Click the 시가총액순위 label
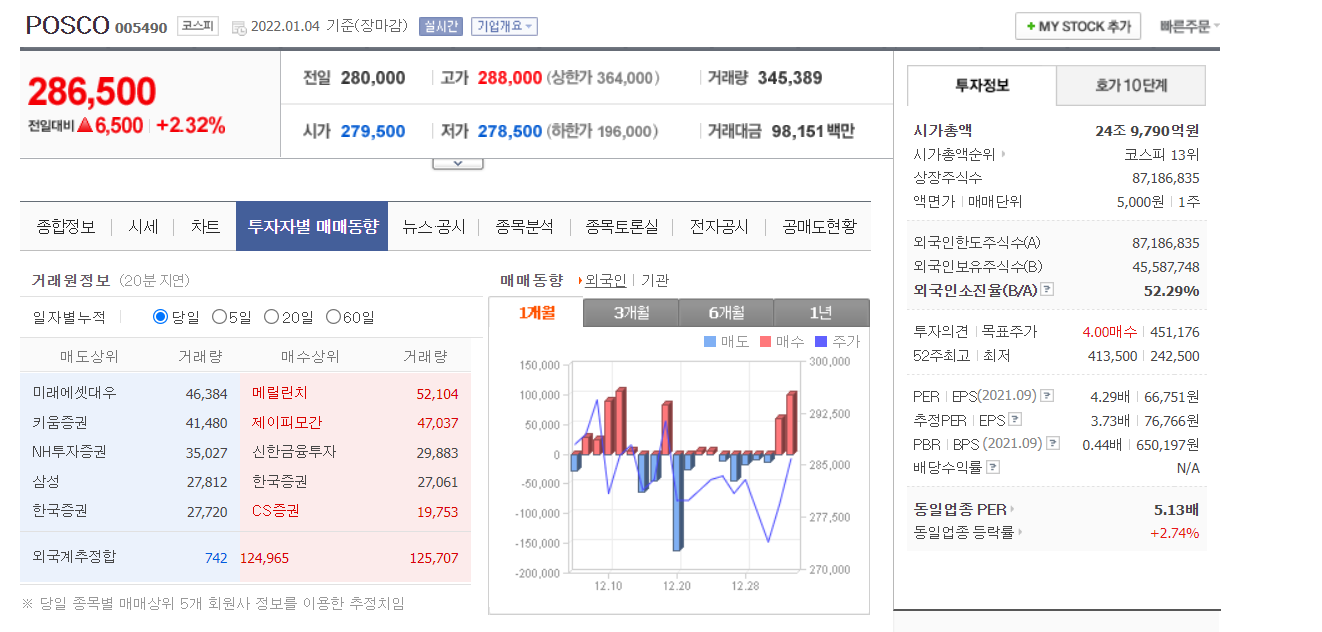 coord(955,155)
